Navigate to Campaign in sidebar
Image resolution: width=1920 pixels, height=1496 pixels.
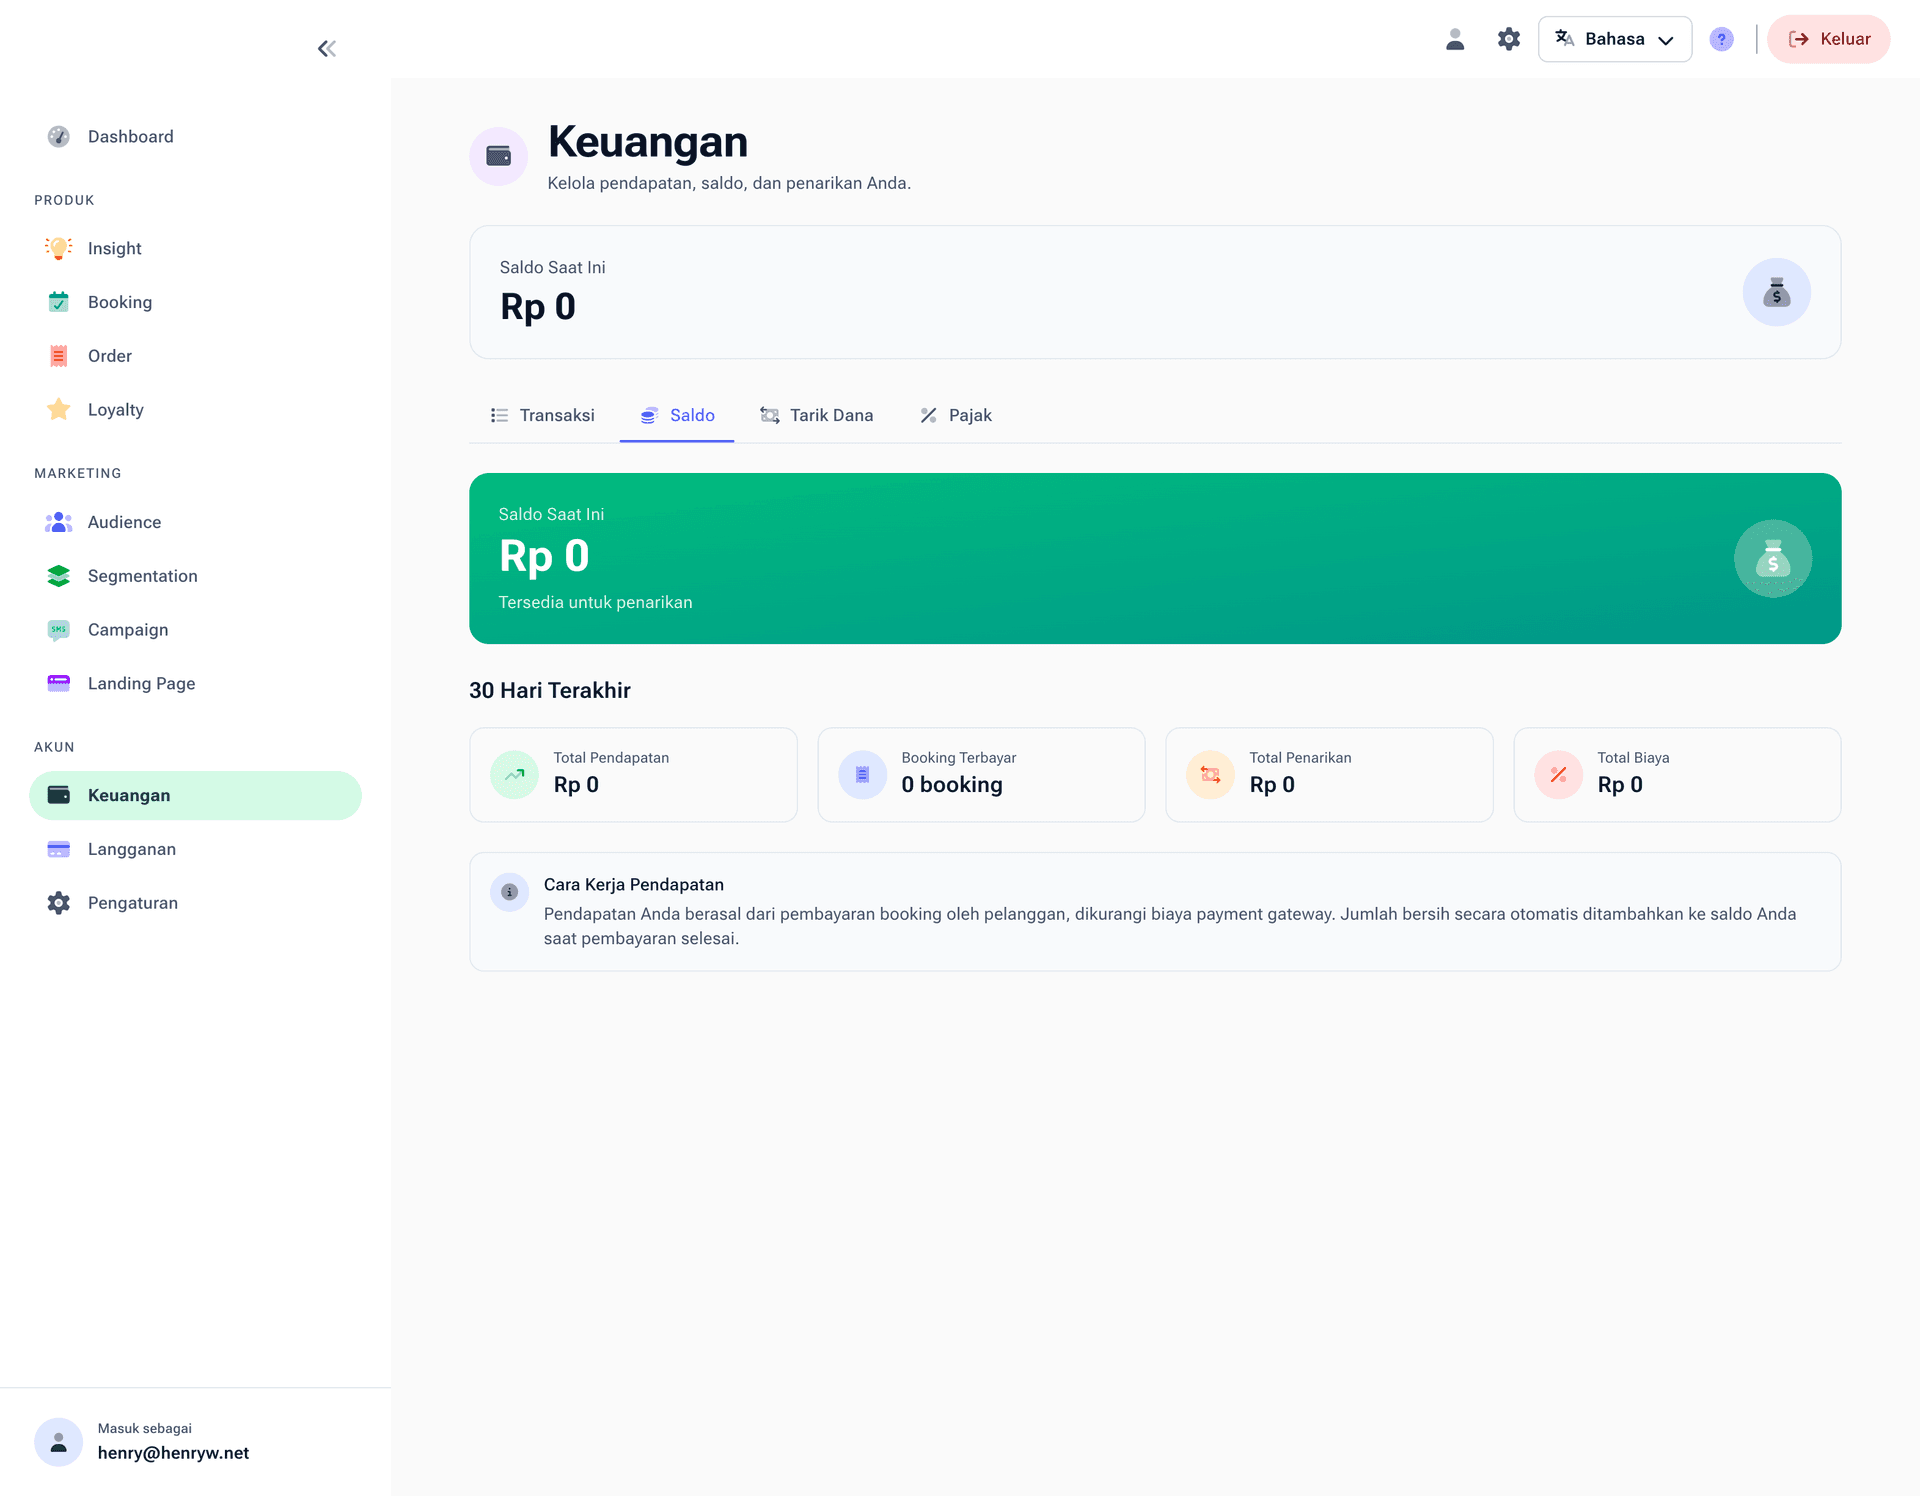pyautogui.click(x=127, y=630)
